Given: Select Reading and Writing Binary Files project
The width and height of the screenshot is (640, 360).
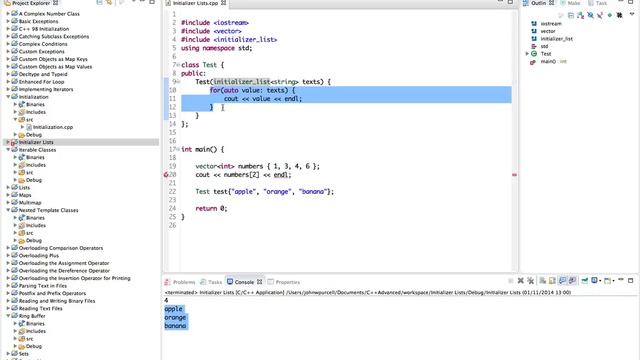Looking at the screenshot, I should pos(57,301).
